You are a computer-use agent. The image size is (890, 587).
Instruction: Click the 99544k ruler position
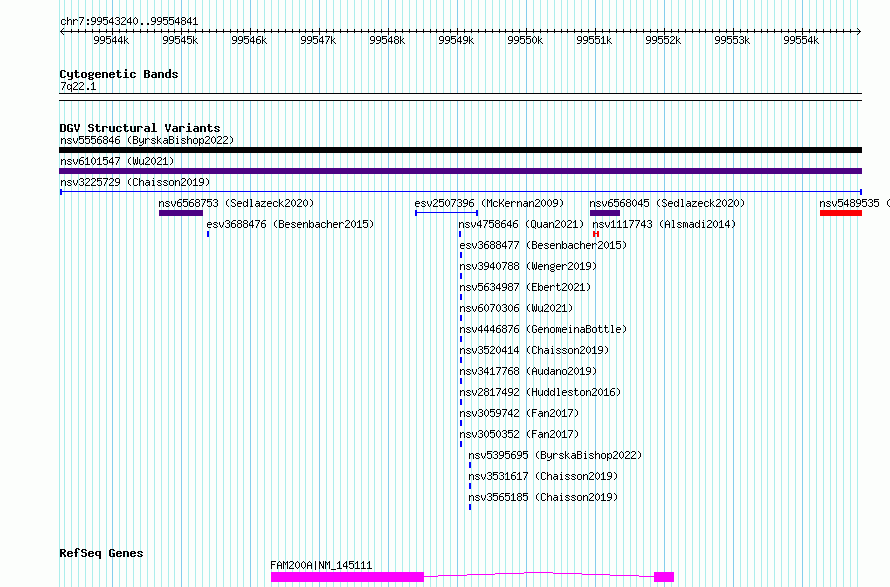click(x=111, y=40)
